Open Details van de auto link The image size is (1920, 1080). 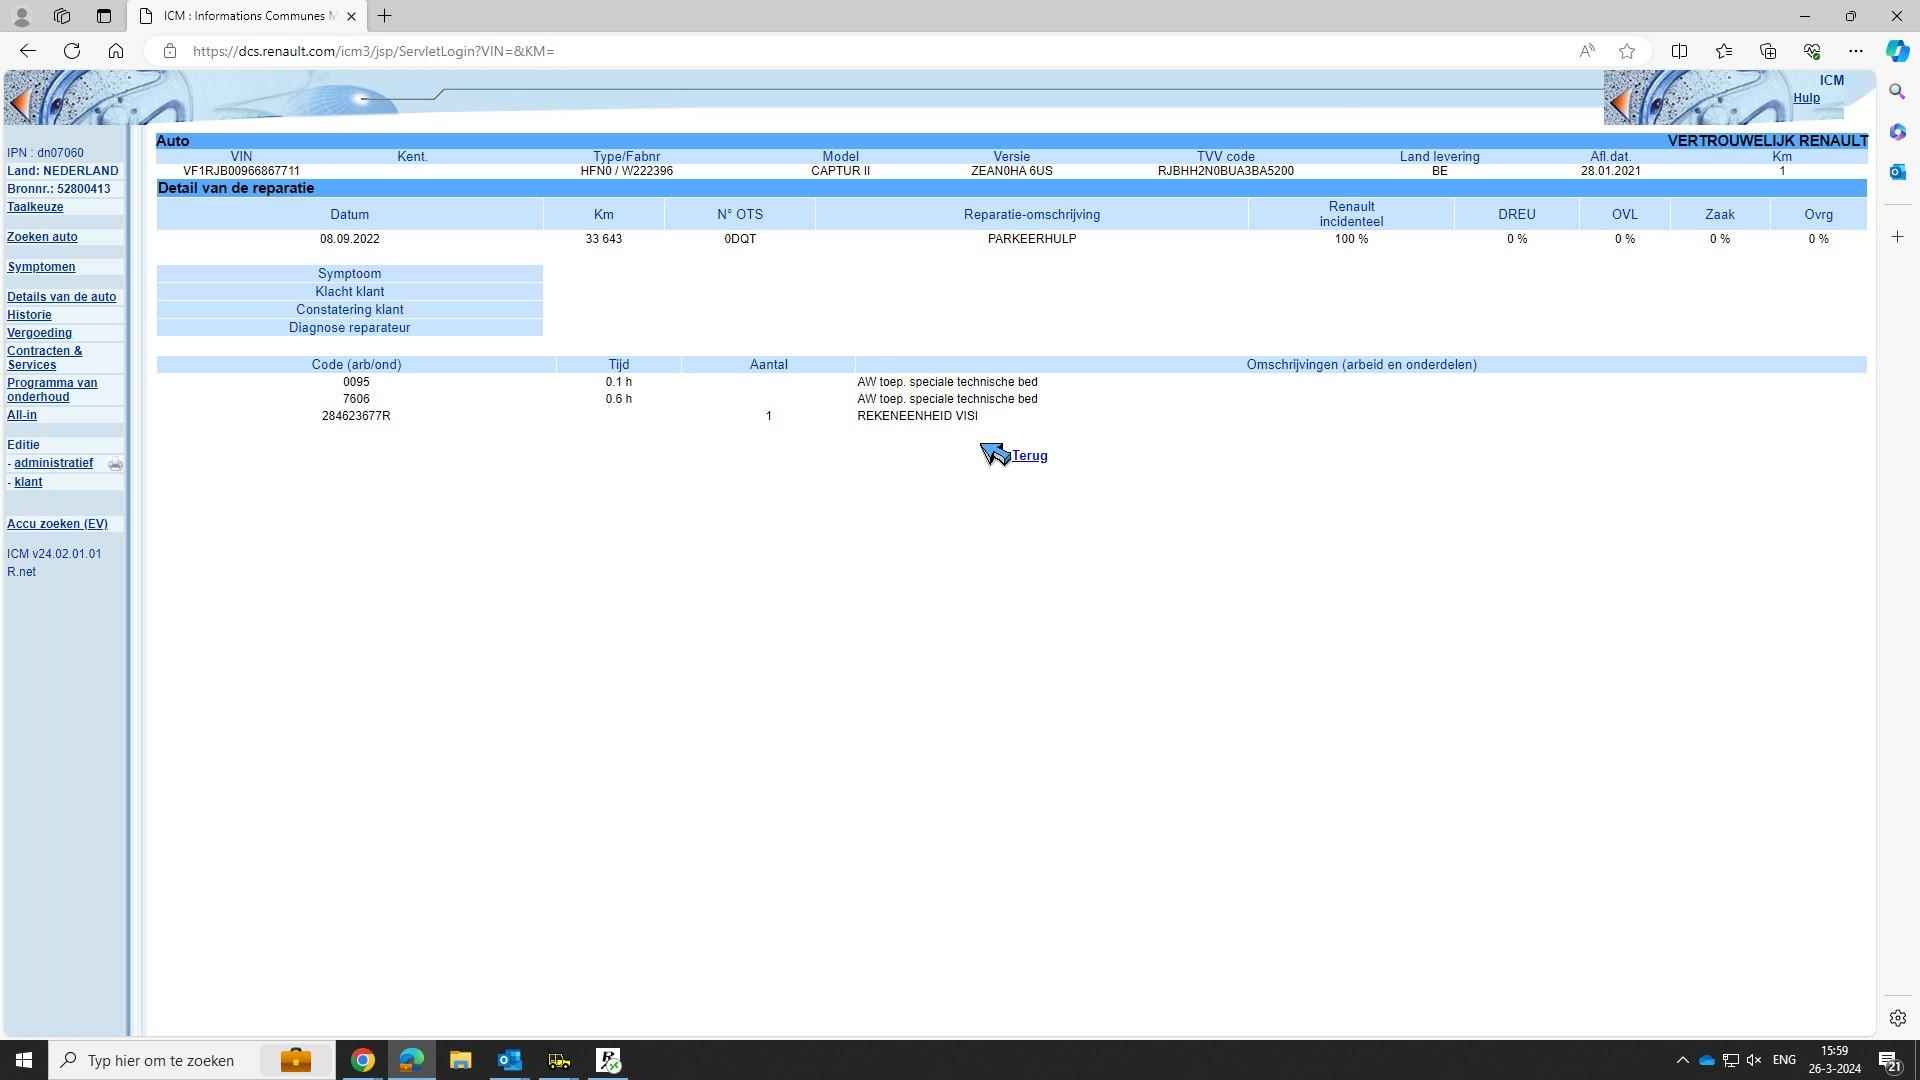pos(61,297)
